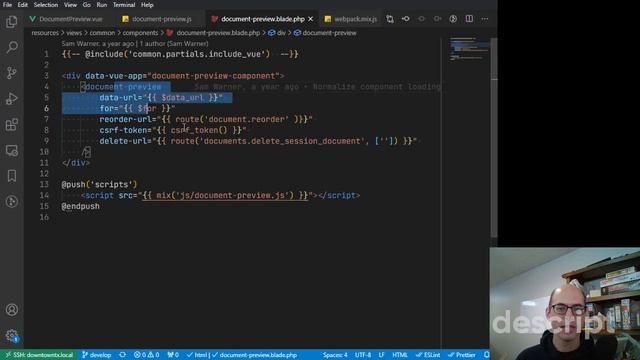Open the GitLens view in activity bar
Screen dimensions: 640x360
(12, 202)
